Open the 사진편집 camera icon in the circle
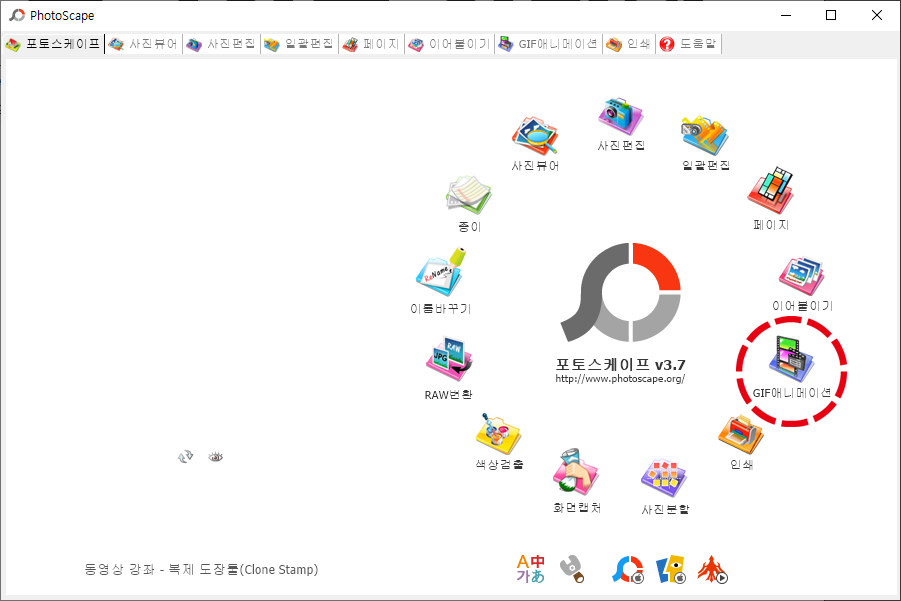This screenshot has height=601, width=901. pos(621,117)
